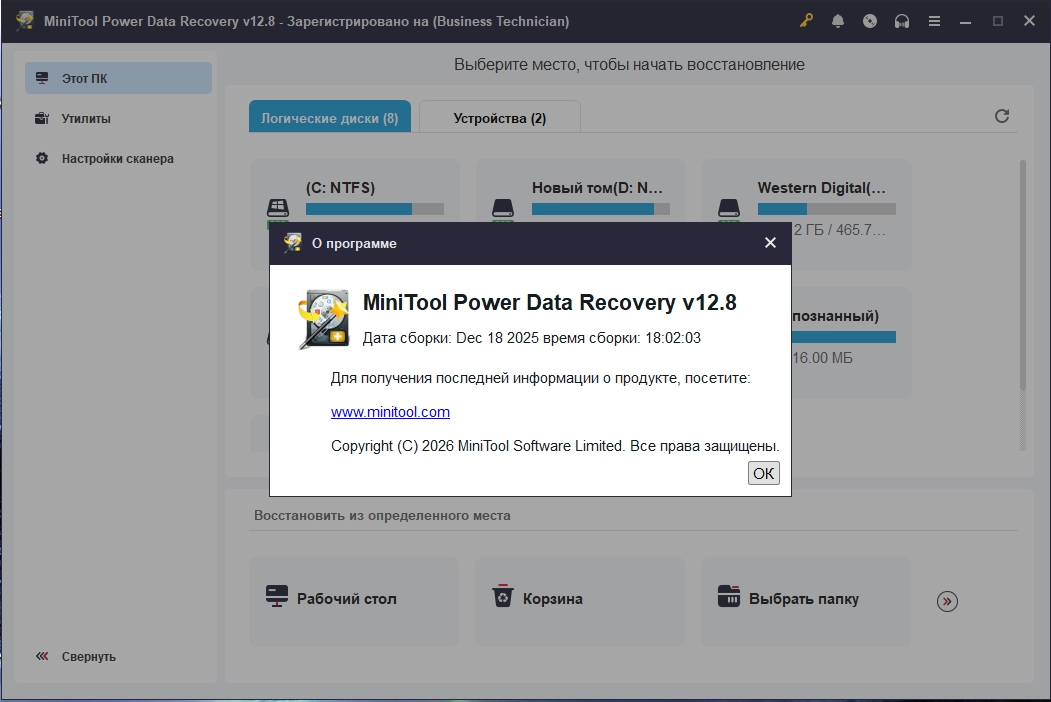This screenshot has width=1051, height=702.
Task: Click the 'Утилиты' toolbox icon
Action: pos(42,118)
